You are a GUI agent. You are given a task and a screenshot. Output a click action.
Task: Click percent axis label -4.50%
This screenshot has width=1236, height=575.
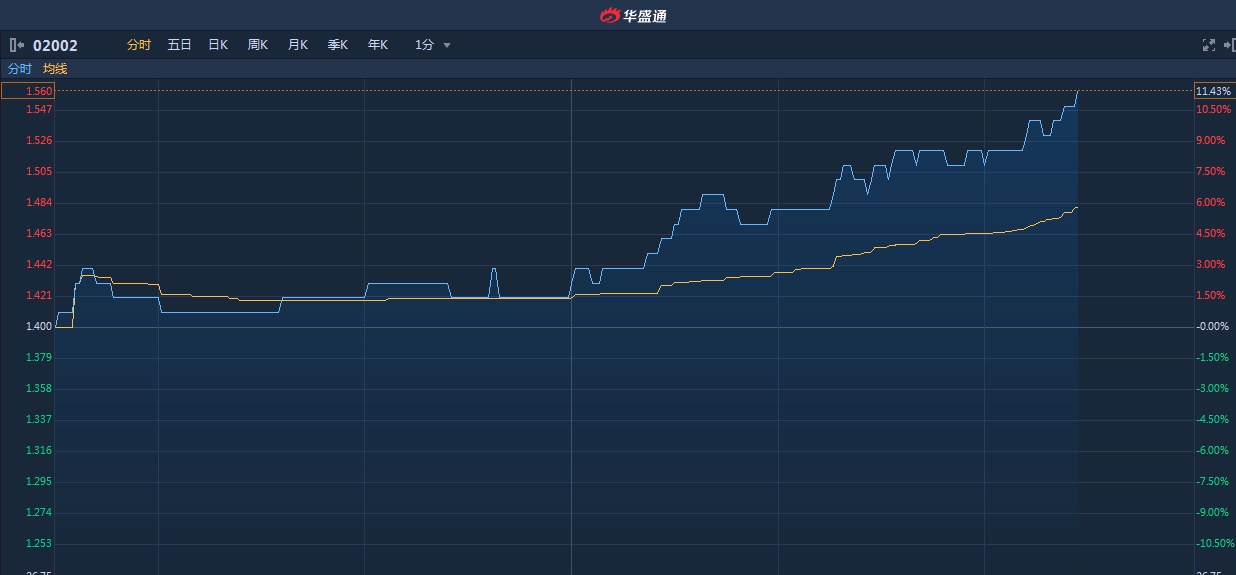[1213, 419]
